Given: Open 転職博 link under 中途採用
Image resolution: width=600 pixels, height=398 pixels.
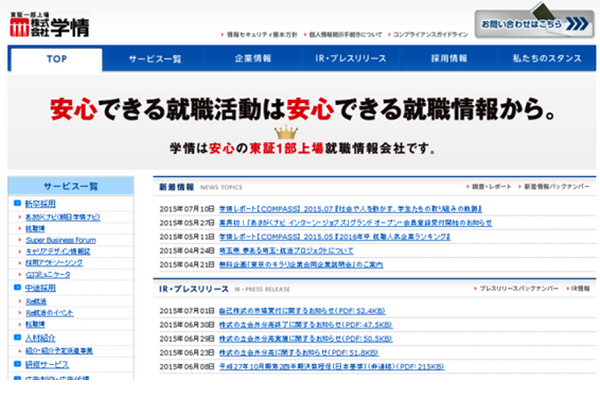Looking at the screenshot, I should [x=35, y=324].
